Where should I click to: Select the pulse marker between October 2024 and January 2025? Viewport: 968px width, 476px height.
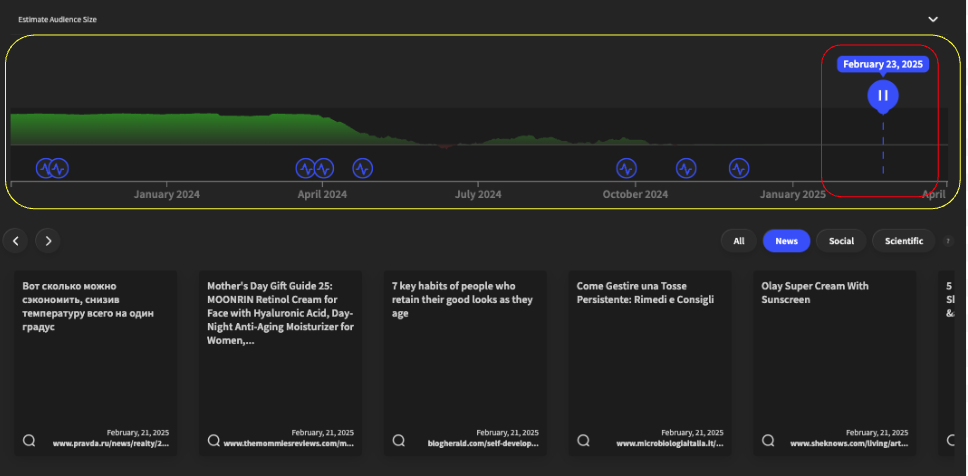[x=686, y=168]
